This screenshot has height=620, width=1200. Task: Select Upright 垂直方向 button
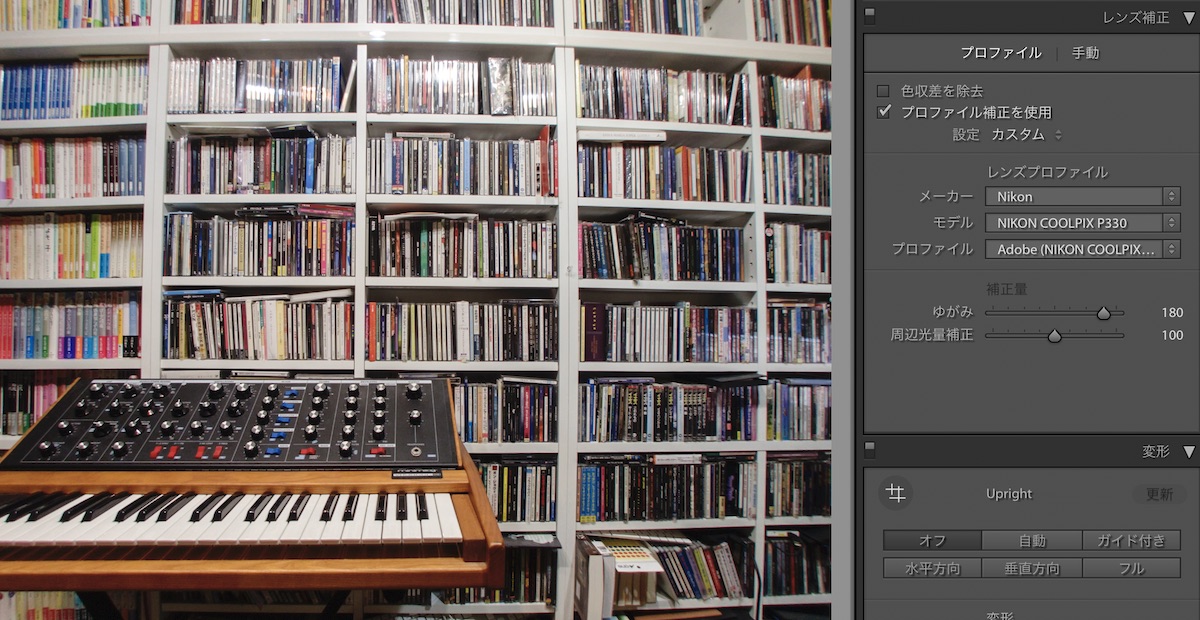click(1032, 568)
